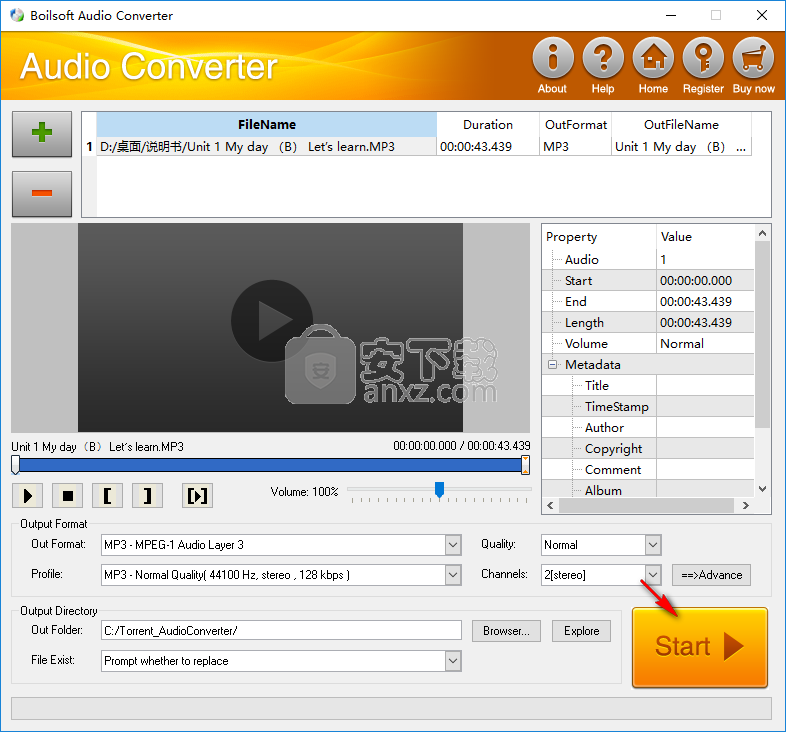Viewport: 786px width, 732px height.
Task: Add a file with the green plus button
Action: (x=42, y=134)
